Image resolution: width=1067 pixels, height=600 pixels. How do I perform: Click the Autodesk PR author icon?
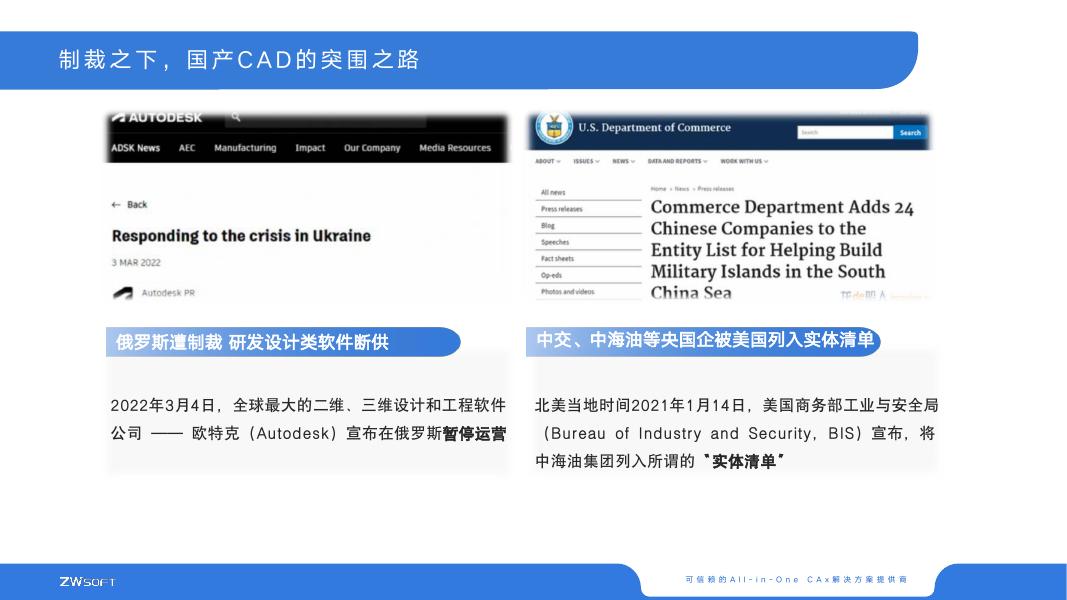122,293
